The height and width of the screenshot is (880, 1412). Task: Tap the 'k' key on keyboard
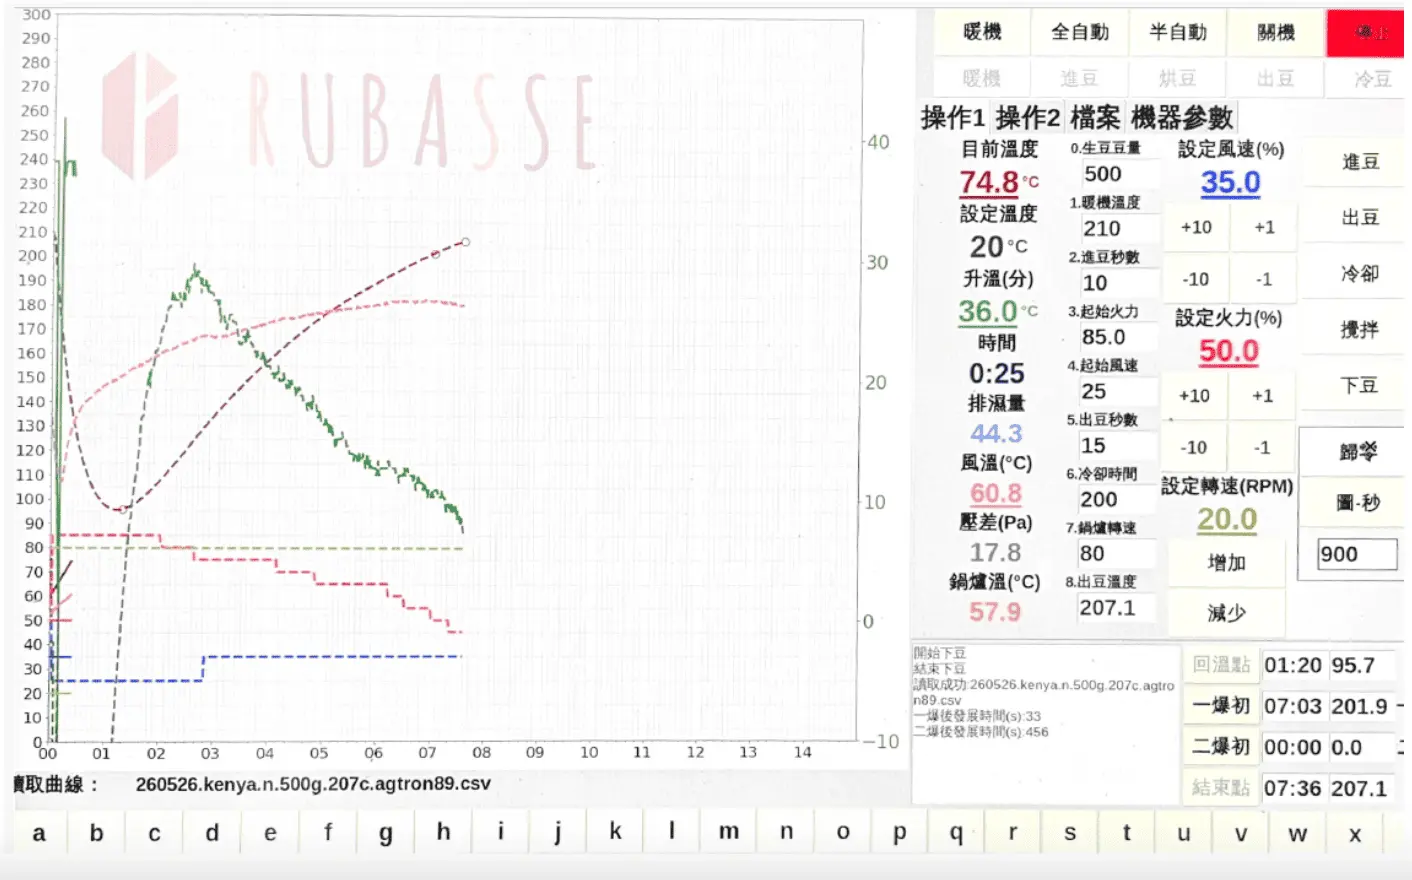(x=615, y=831)
